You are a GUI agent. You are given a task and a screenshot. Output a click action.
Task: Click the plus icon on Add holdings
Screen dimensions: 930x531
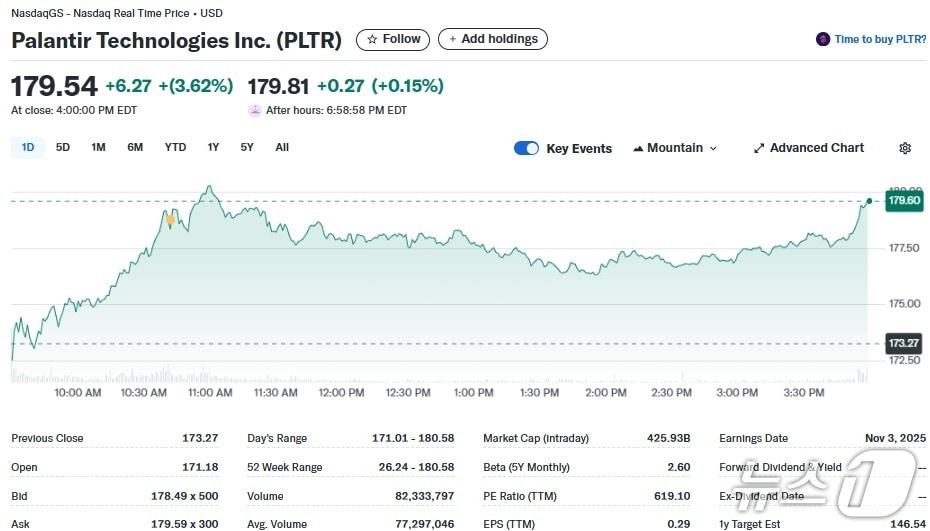click(x=452, y=40)
